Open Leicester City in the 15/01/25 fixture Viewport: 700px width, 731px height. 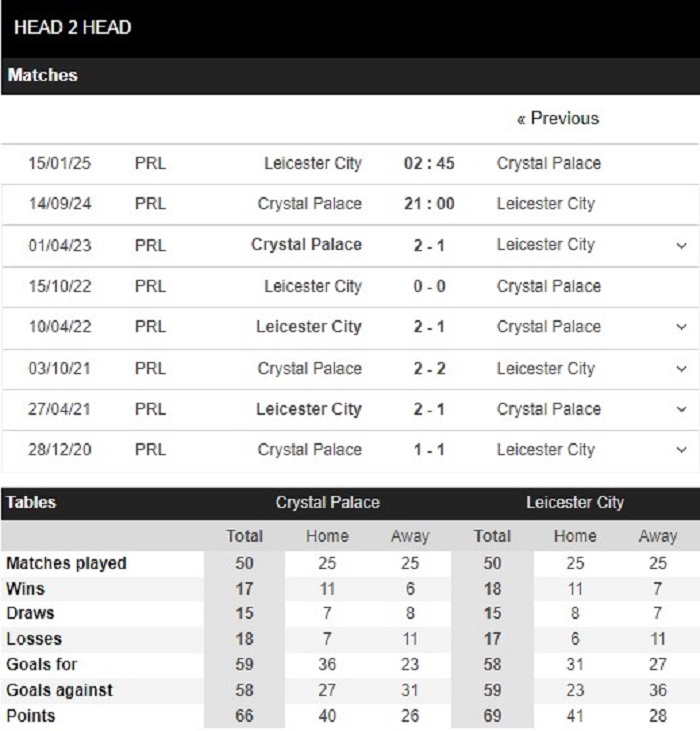(x=313, y=163)
